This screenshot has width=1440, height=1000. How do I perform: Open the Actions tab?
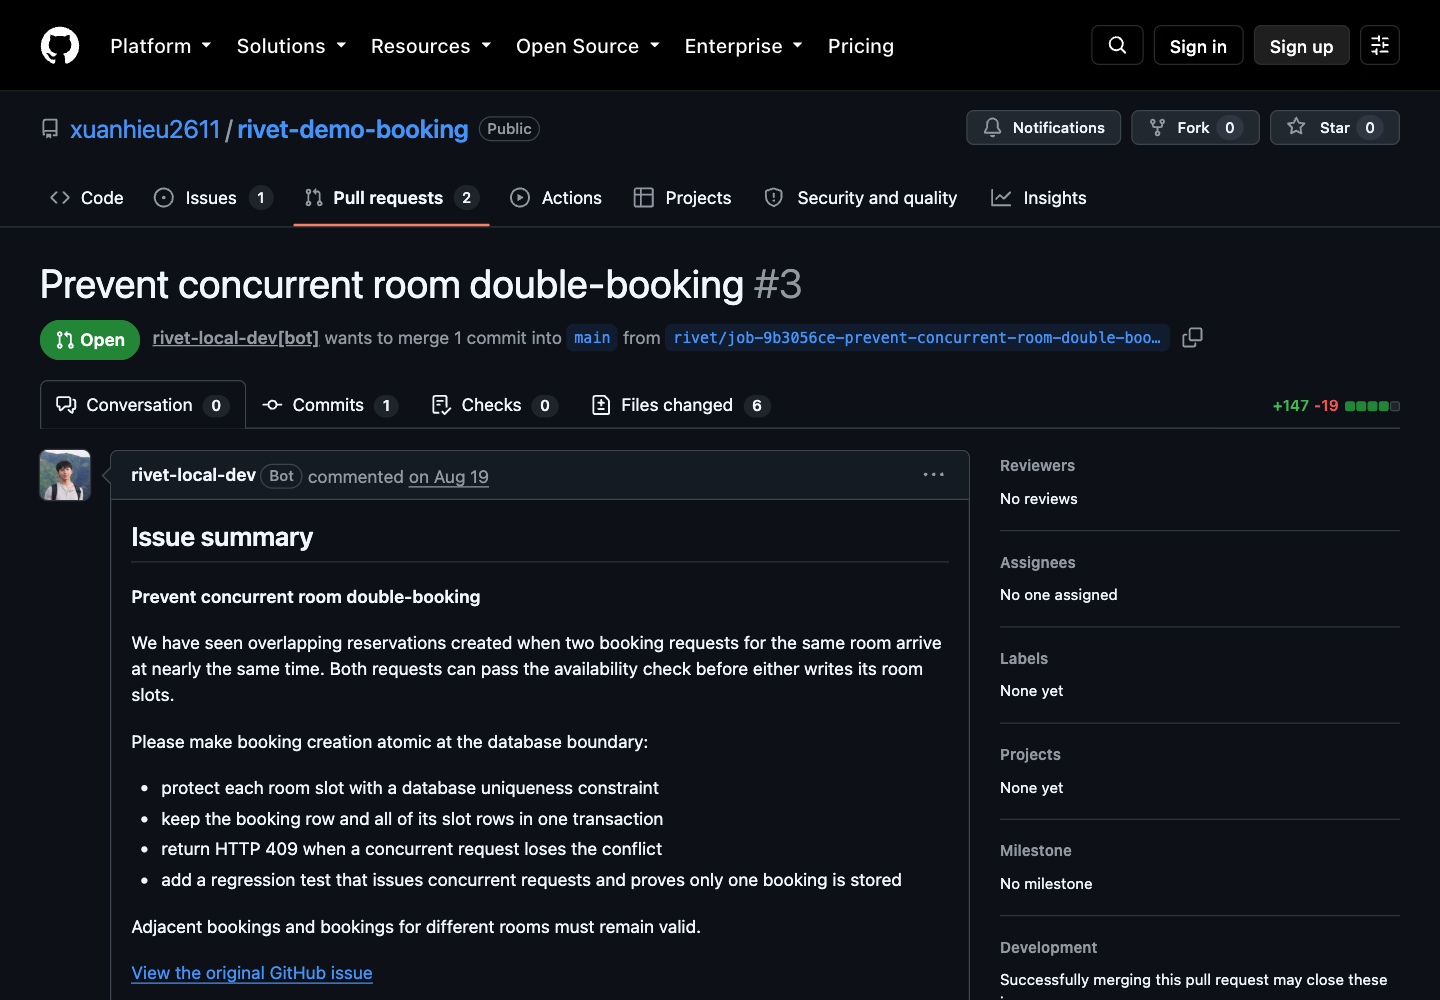[556, 198]
